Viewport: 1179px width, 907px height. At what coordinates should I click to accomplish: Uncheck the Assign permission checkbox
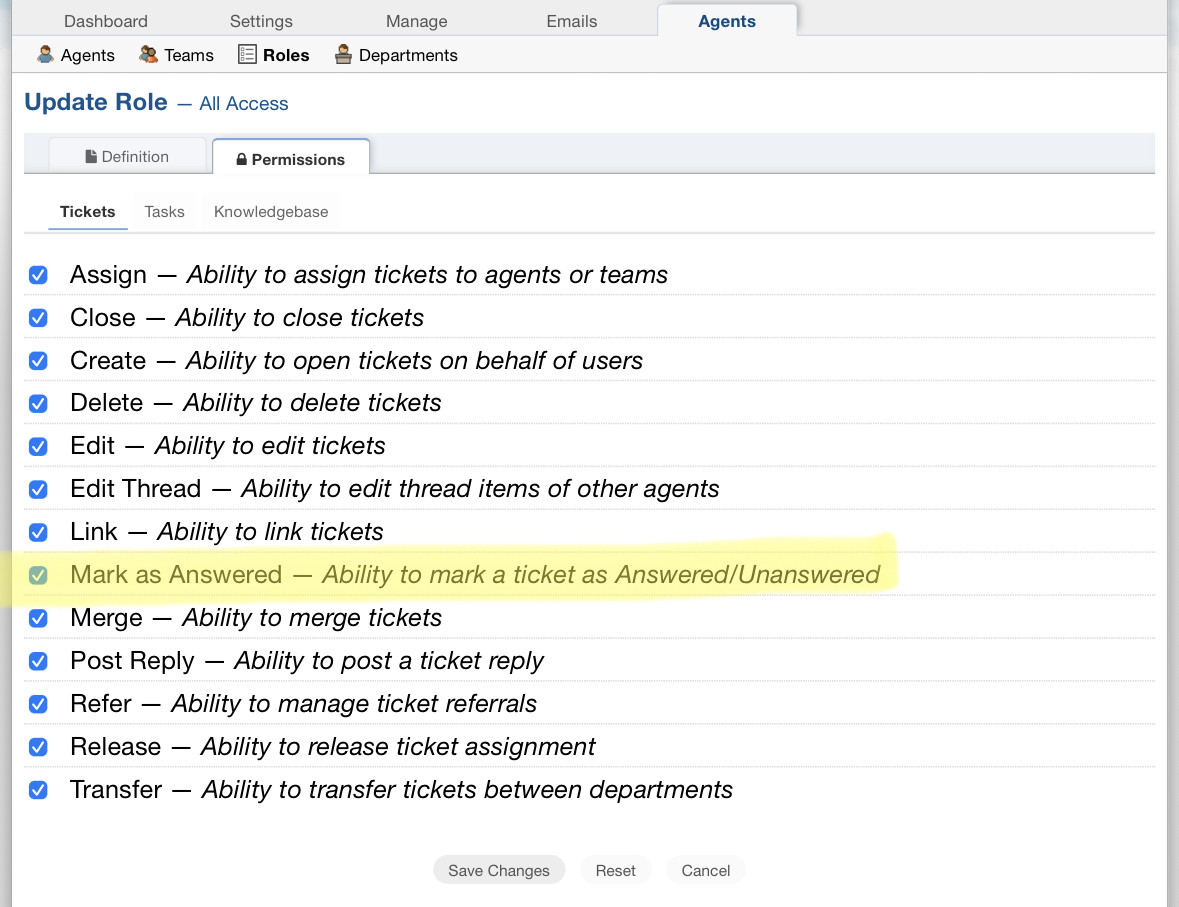pyautogui.click(x=38, y=275)
